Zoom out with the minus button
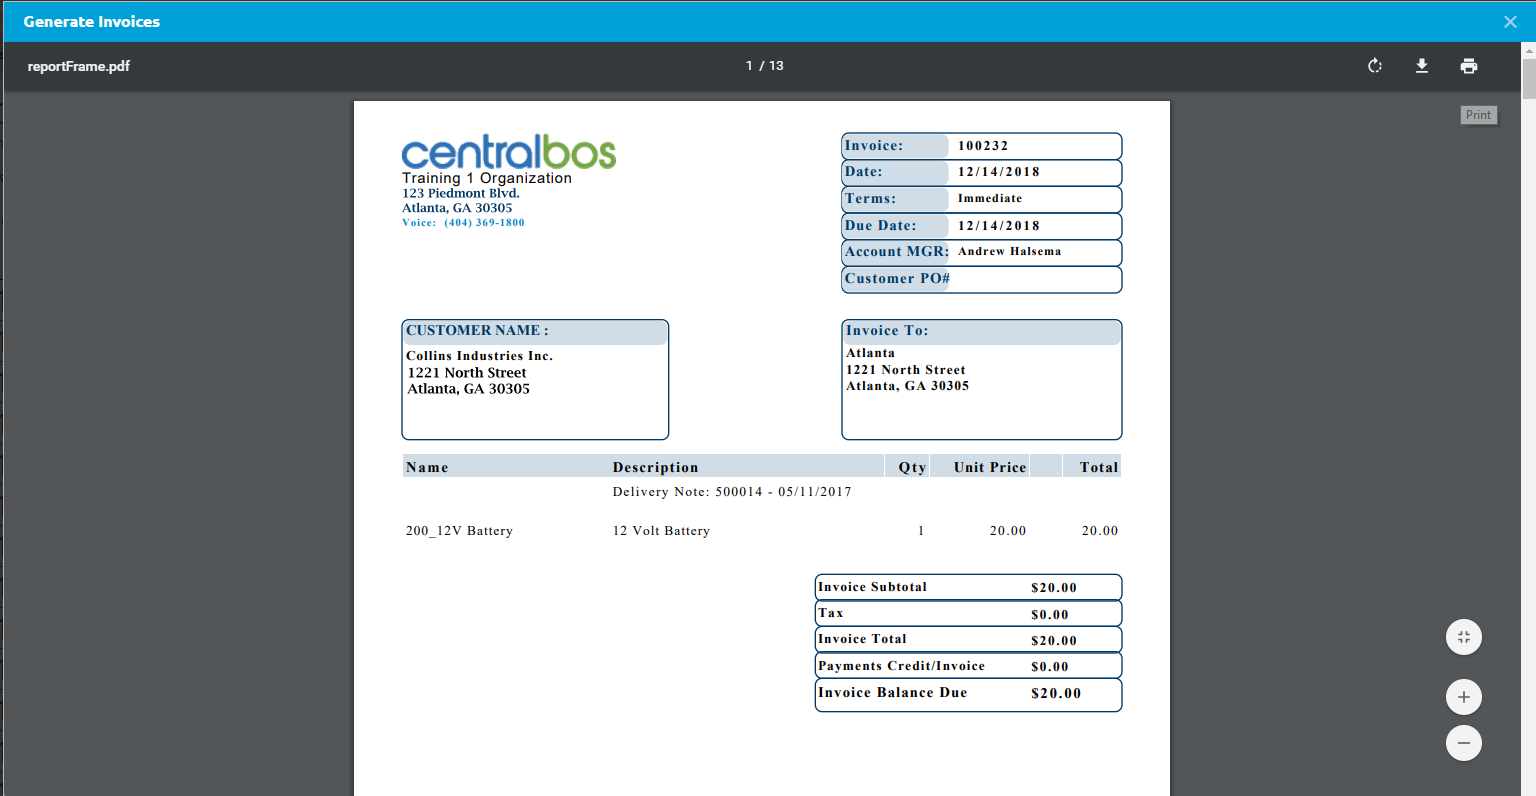The width and height of the screenshot is (1536, 796). point(1463,743)
